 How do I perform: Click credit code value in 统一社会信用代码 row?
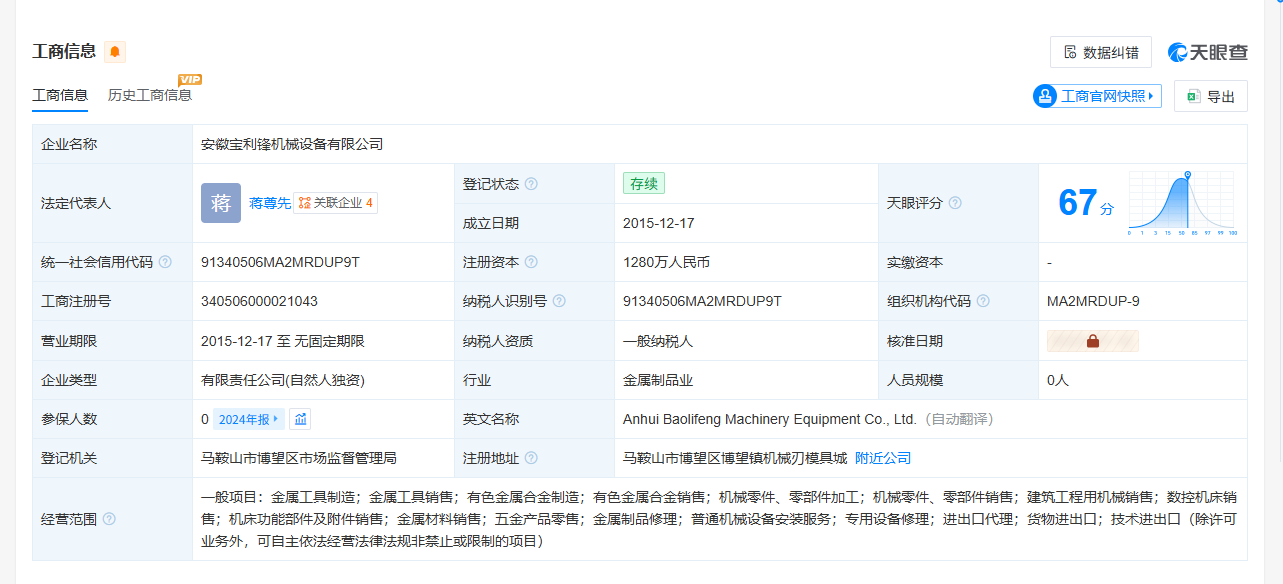click(x=280, y=262)
